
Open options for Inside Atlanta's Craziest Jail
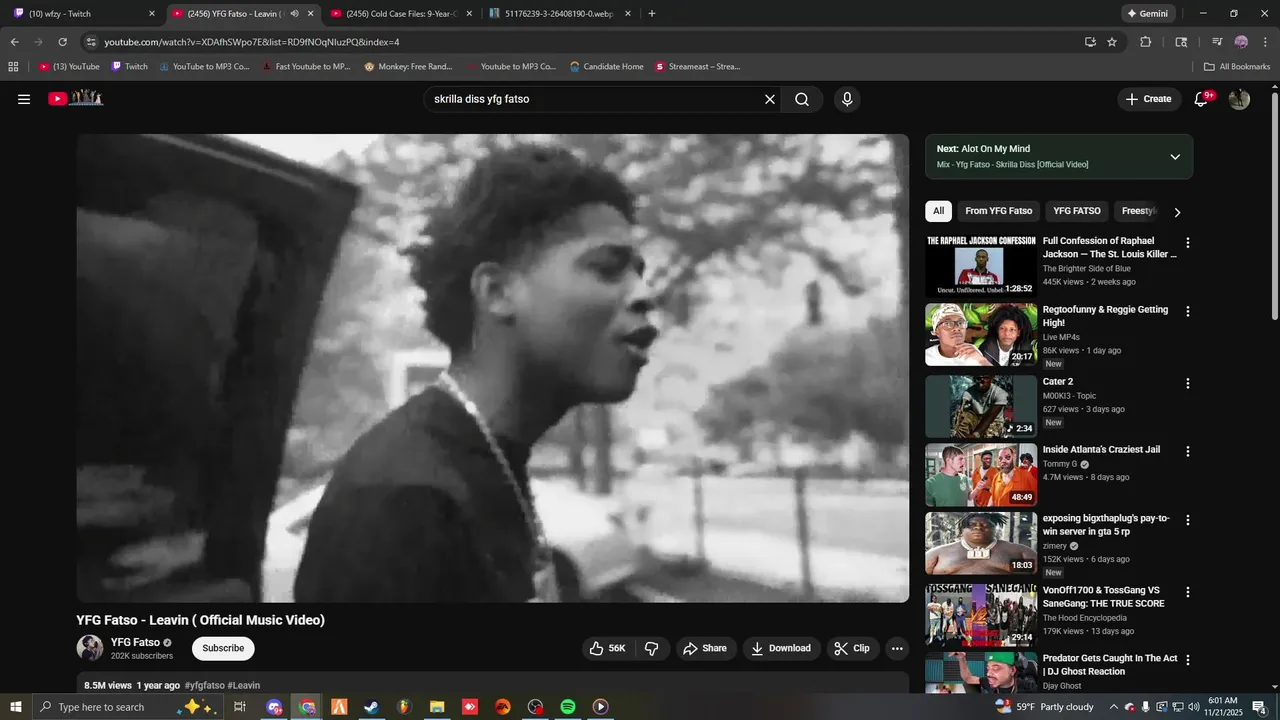[x=1188, y=452]
